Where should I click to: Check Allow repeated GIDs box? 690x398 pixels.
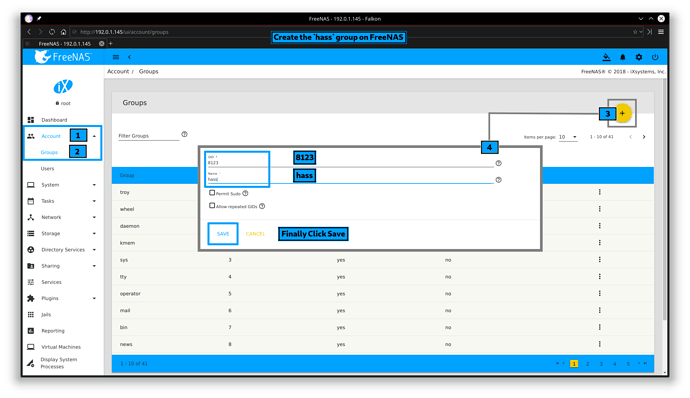coord(212,206)
